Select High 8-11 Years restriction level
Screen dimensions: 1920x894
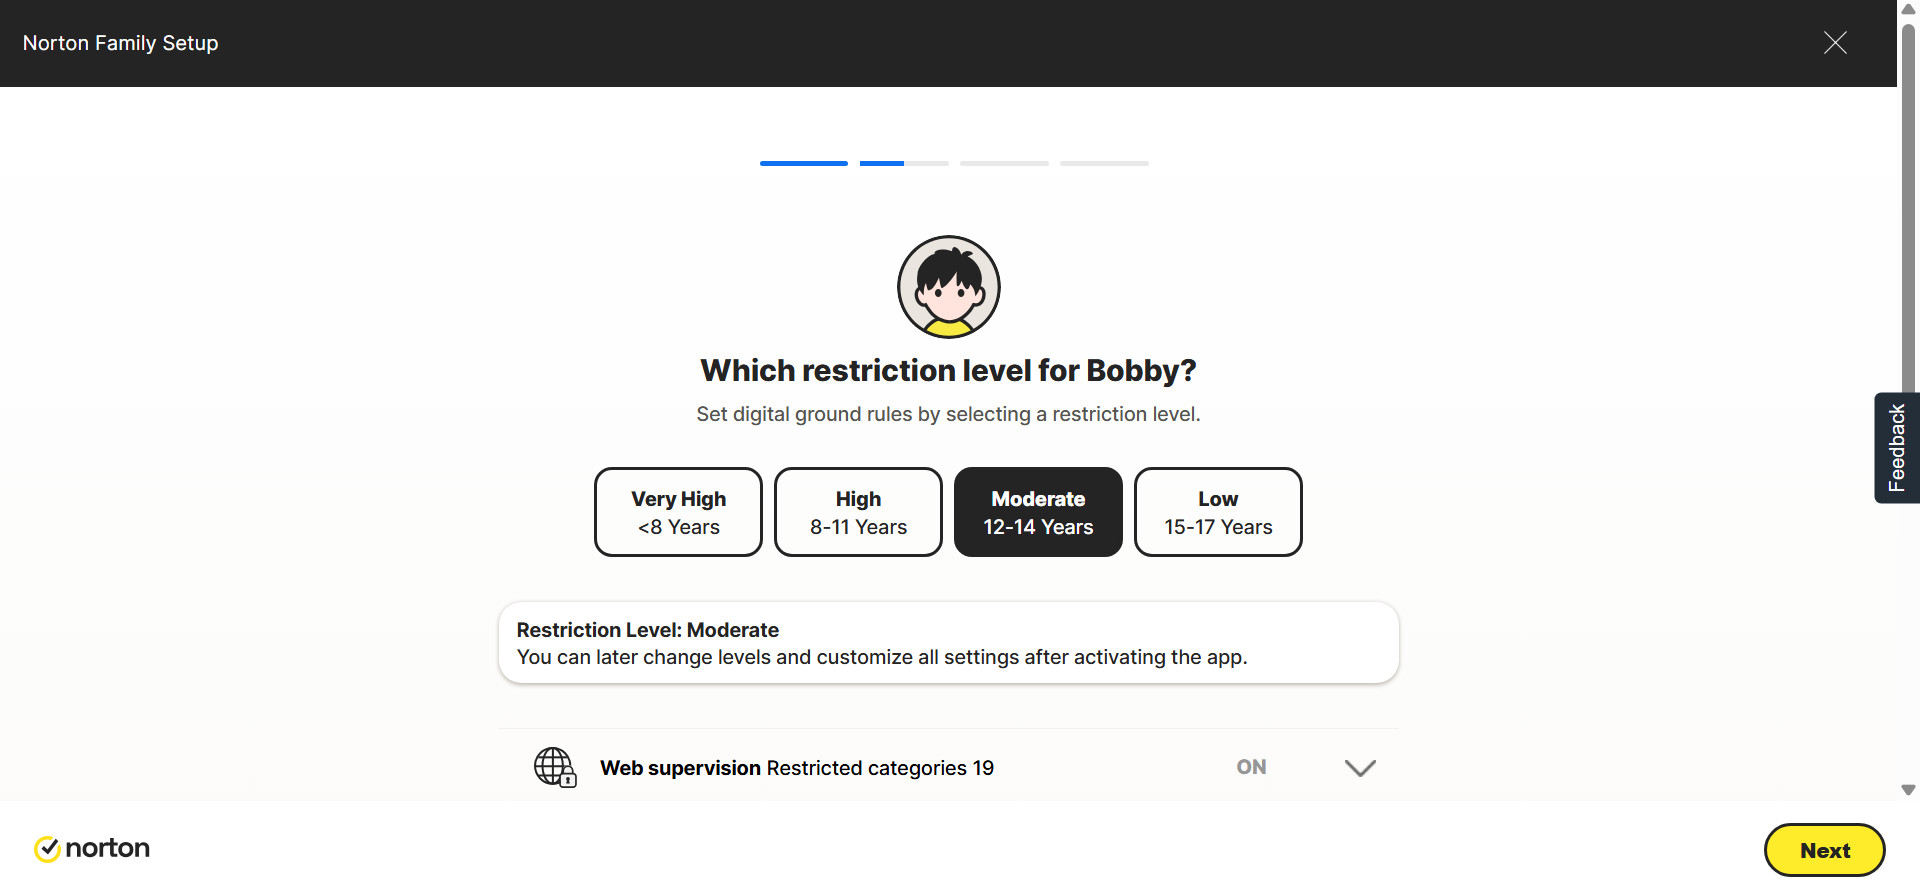tap(858, 512)
